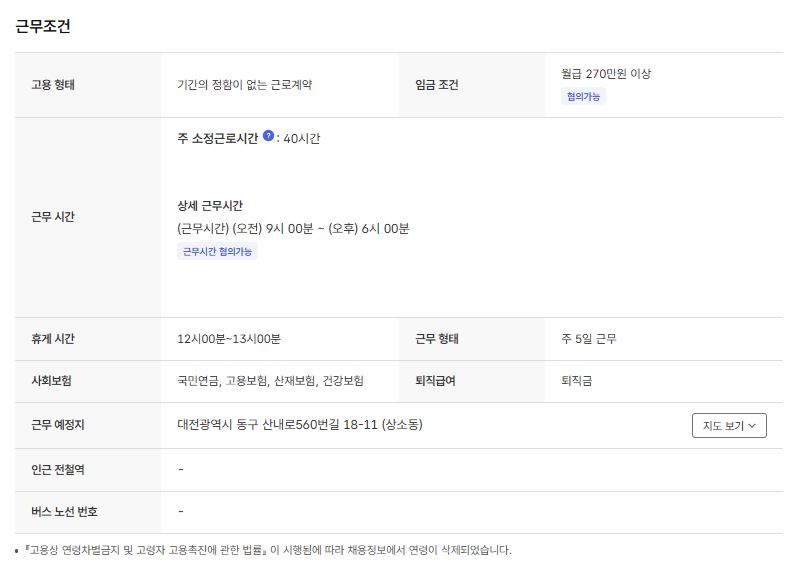Viewport: 801px width, 584px height.
Task: Click the 주 5일 근무 value
Action: tap(589, 339)
